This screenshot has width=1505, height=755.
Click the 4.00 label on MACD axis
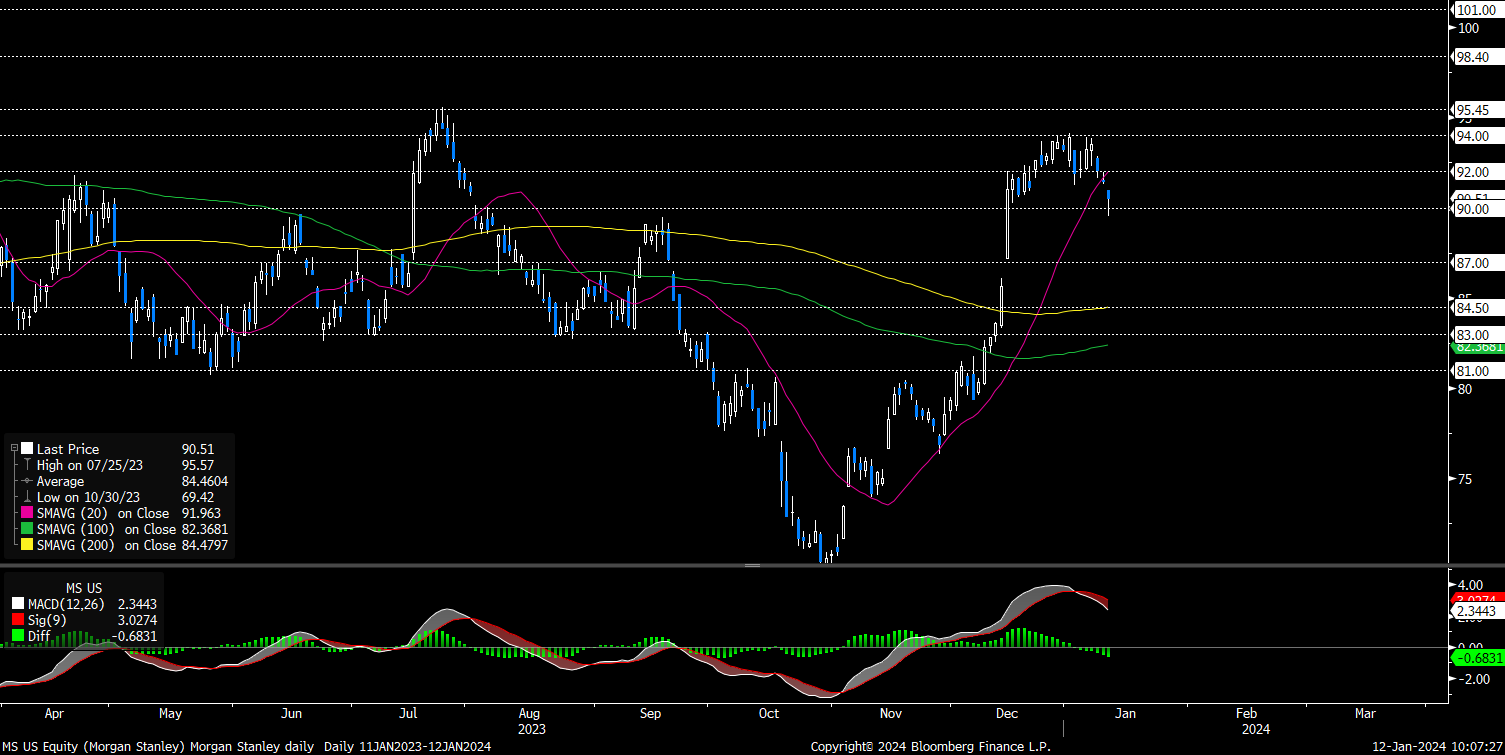[1470, 584]
